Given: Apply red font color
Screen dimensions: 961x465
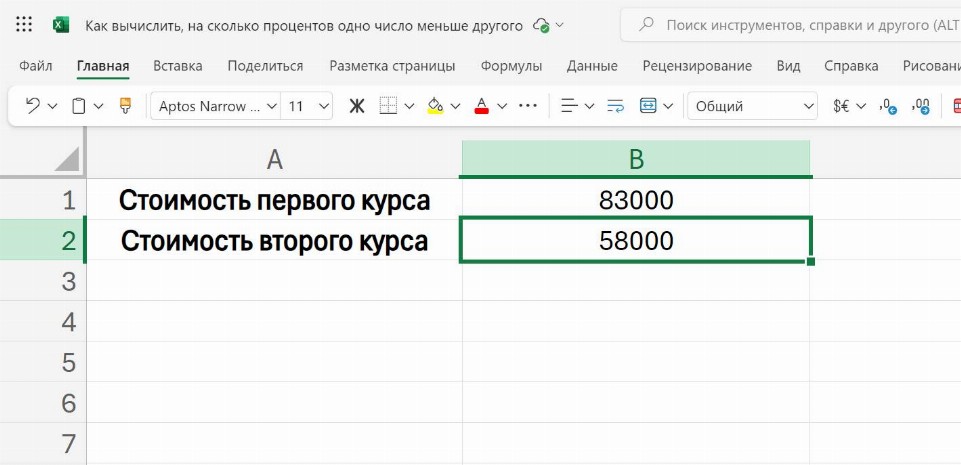Looking at the screenshot, I should click(x=481, y=105).
